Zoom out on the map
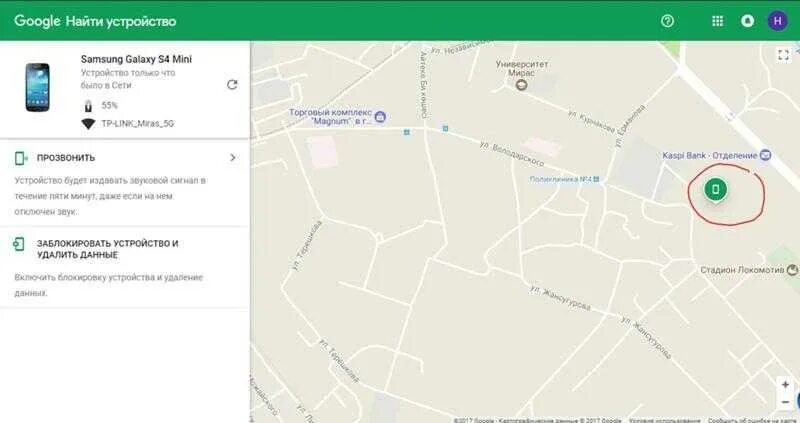Image resolution: width=800 pixels, height=423 pixels. coord(785,402)
